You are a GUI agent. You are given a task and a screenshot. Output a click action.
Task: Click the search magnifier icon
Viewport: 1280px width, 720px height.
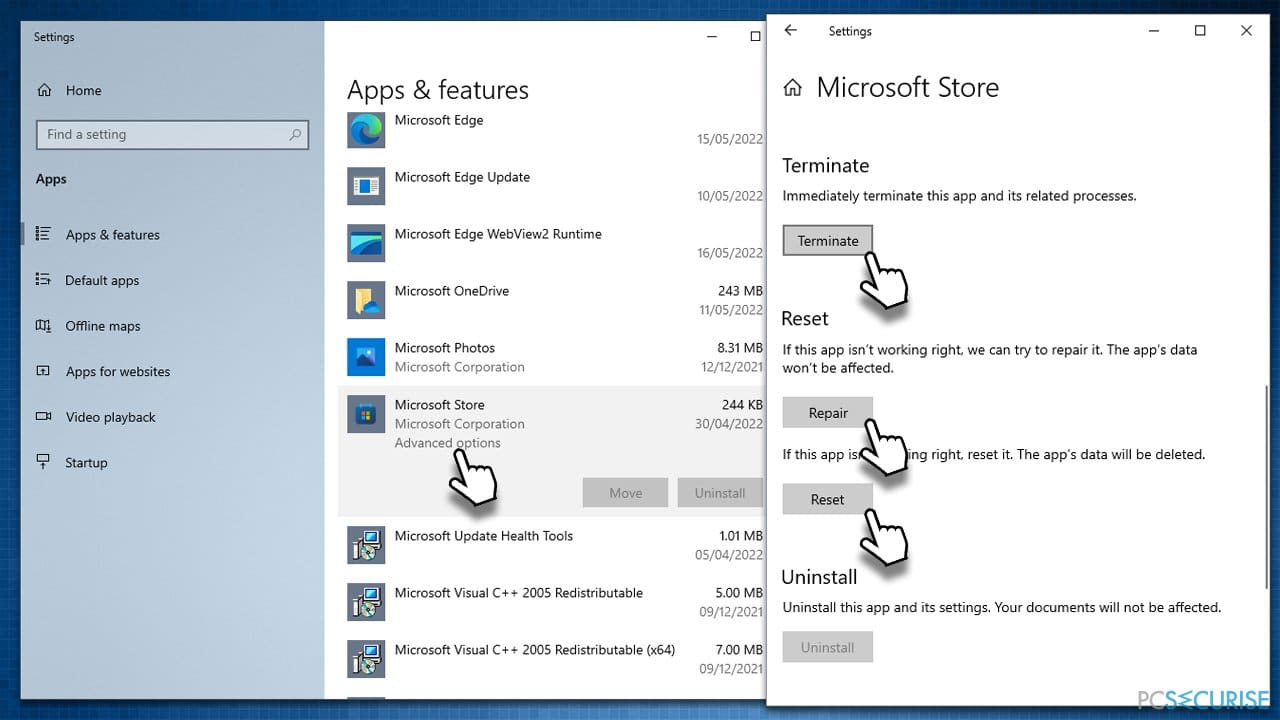[295, 134]
